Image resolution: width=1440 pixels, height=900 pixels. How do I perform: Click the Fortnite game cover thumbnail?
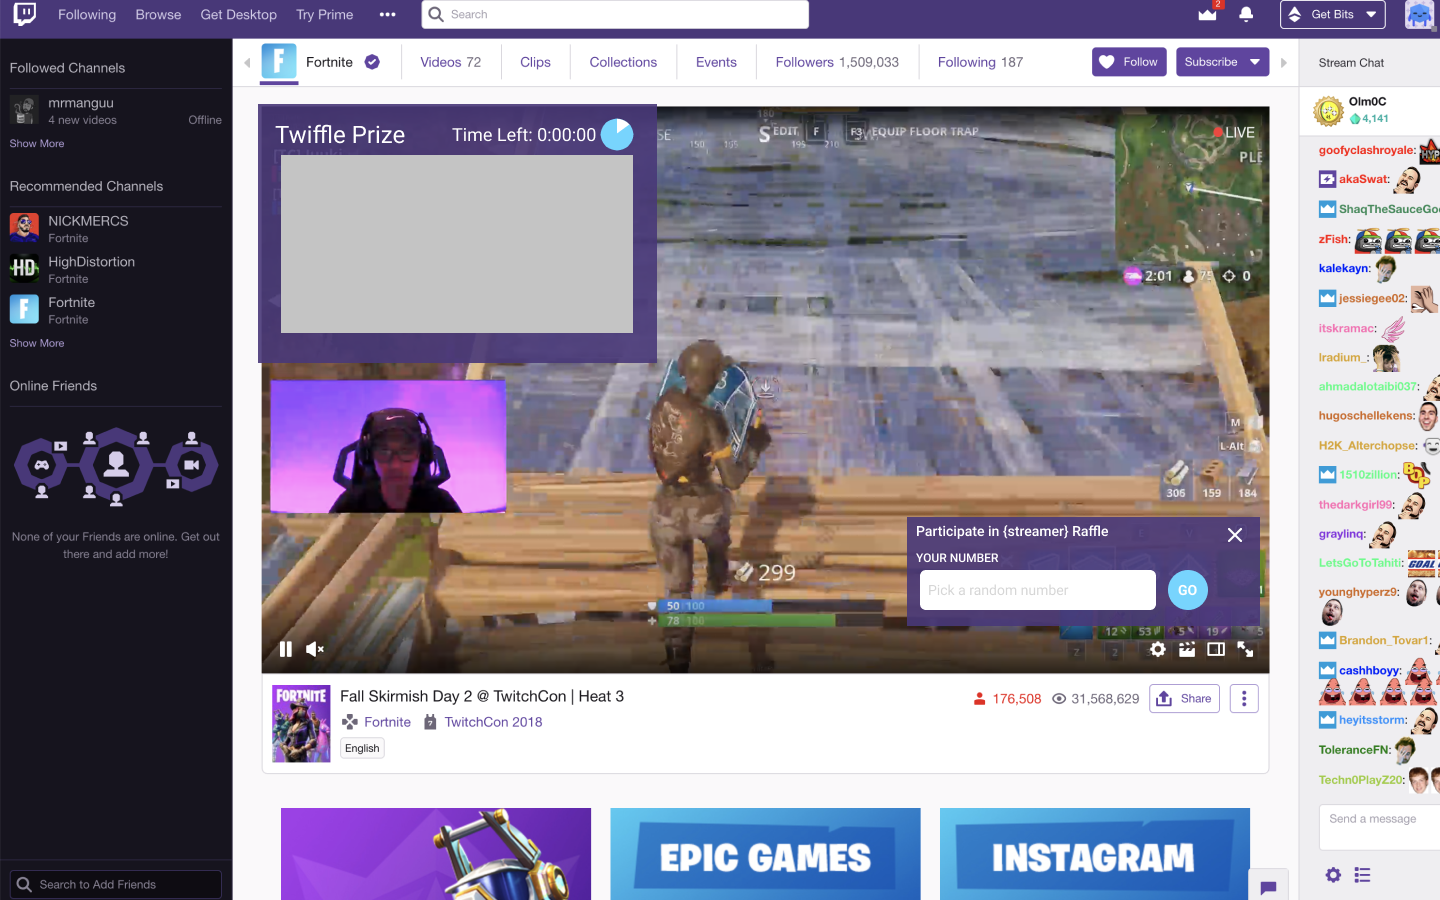tap(301, 724)
